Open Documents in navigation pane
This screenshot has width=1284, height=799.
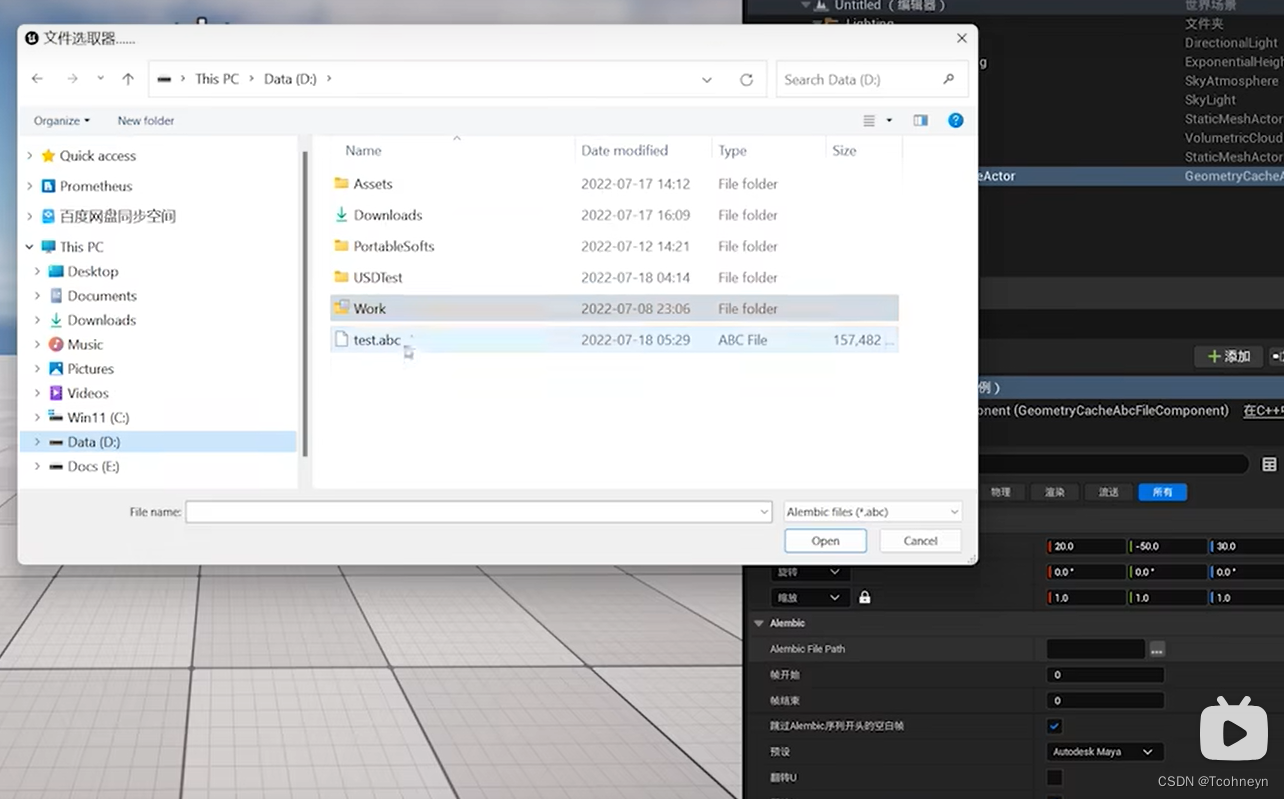(x=102, y=296)
